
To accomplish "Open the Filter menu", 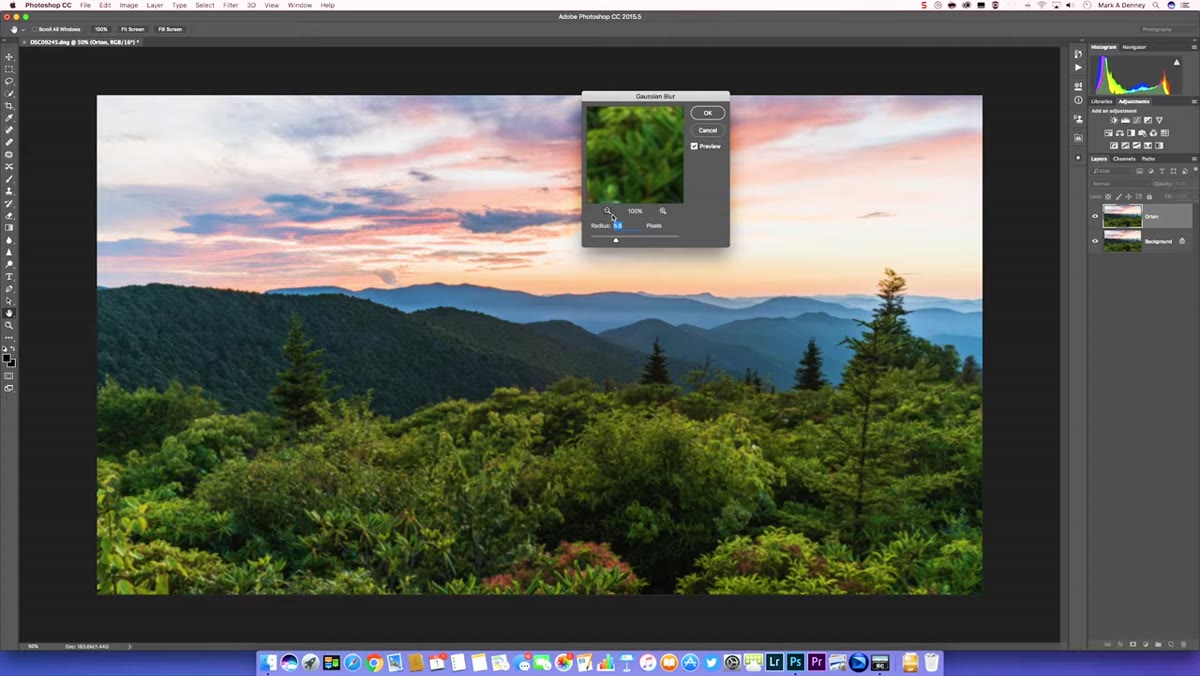I will coord(231,5).
